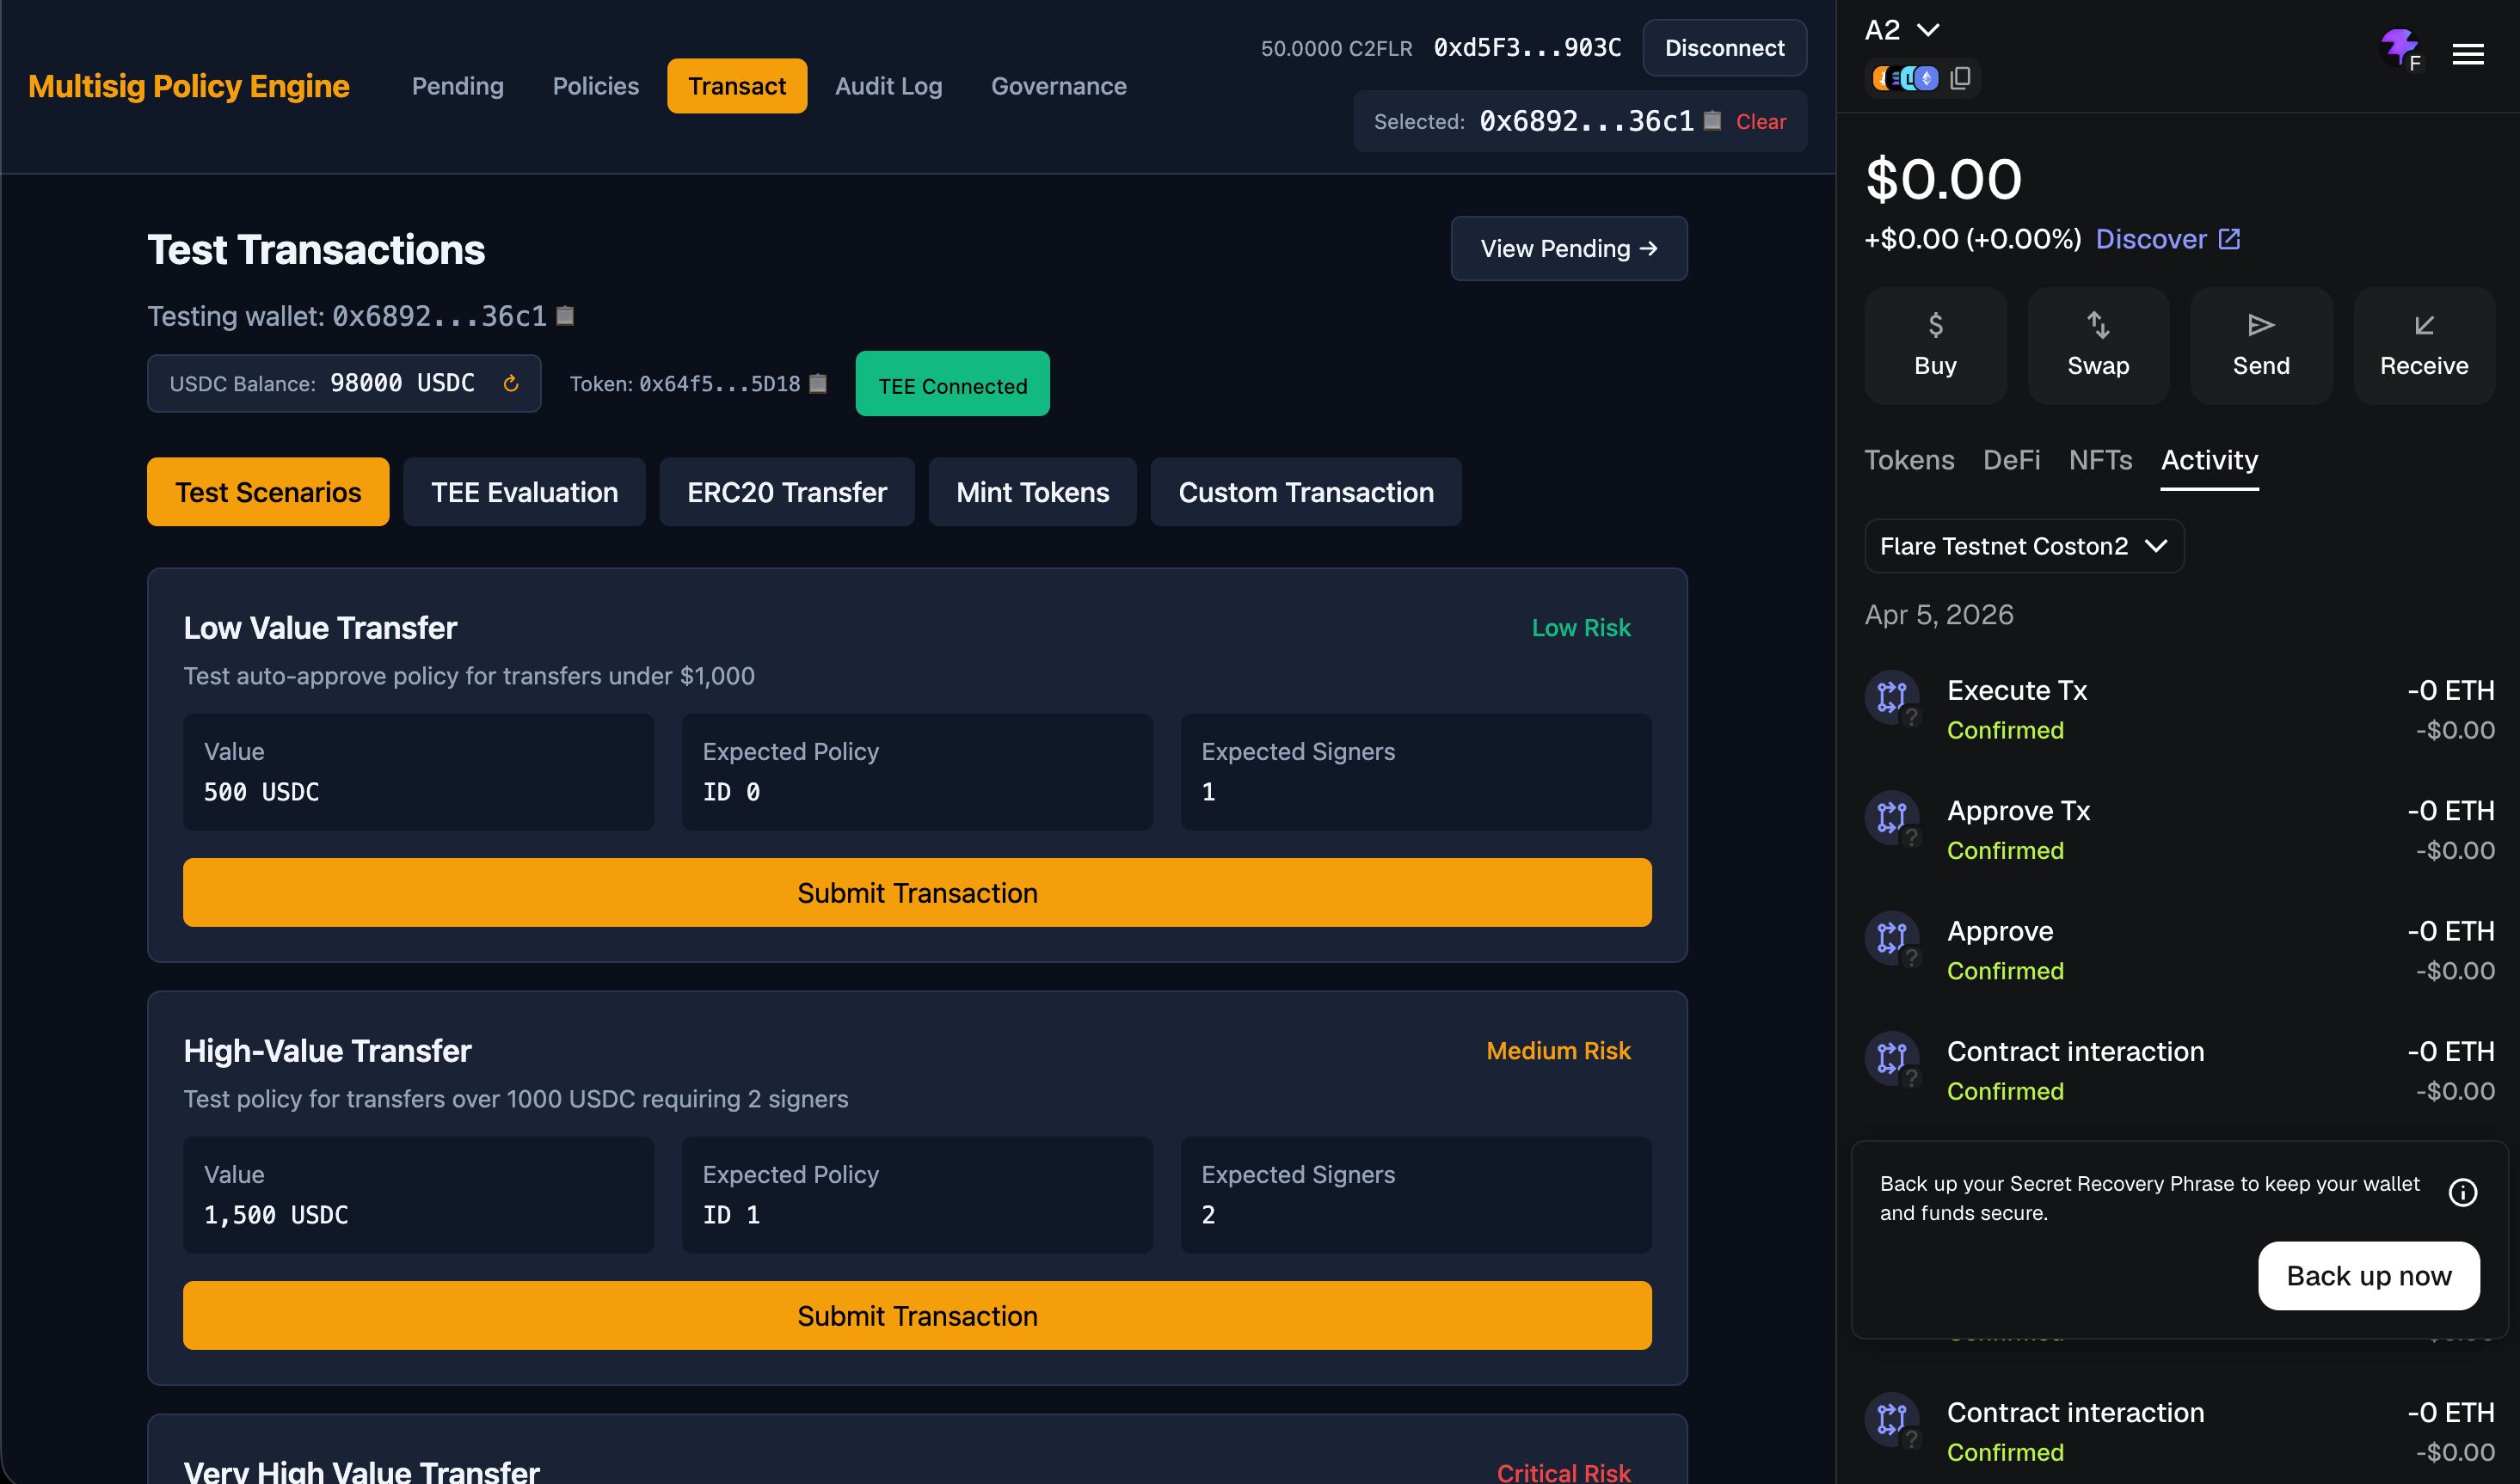Click the $0.00 wallet balance
The image size is (2520, 1484).
tap(1943, 180)
